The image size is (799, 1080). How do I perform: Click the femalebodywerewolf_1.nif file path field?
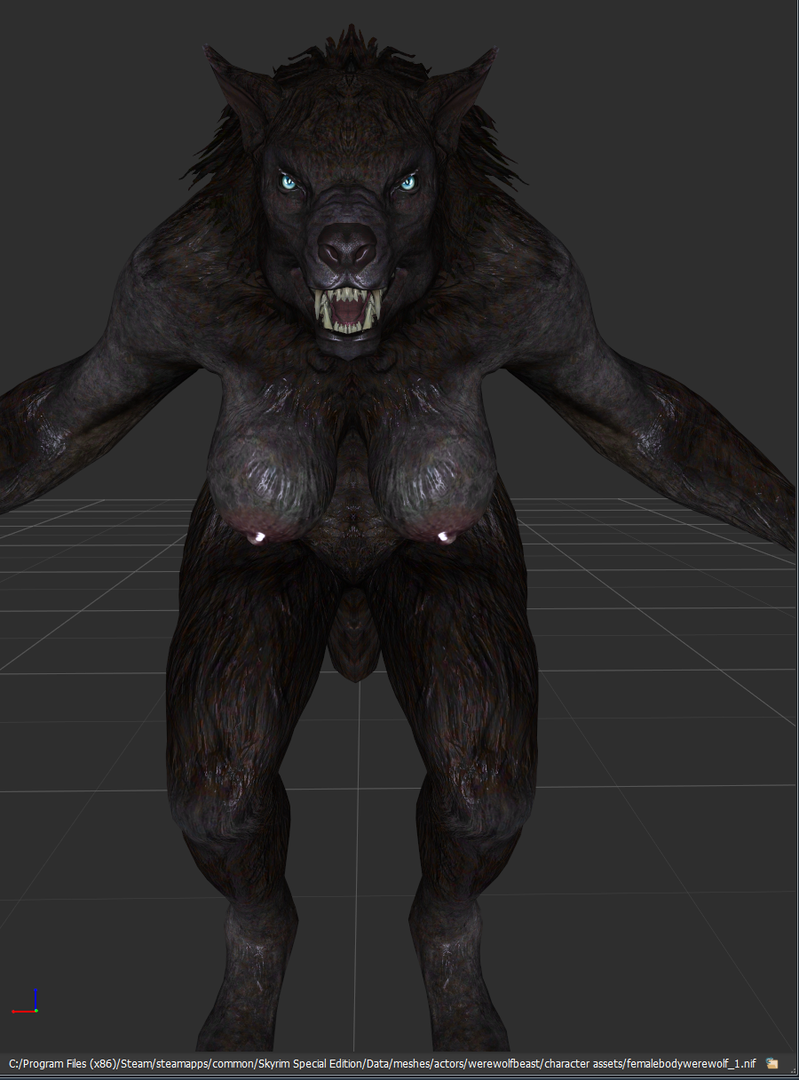382,1063
